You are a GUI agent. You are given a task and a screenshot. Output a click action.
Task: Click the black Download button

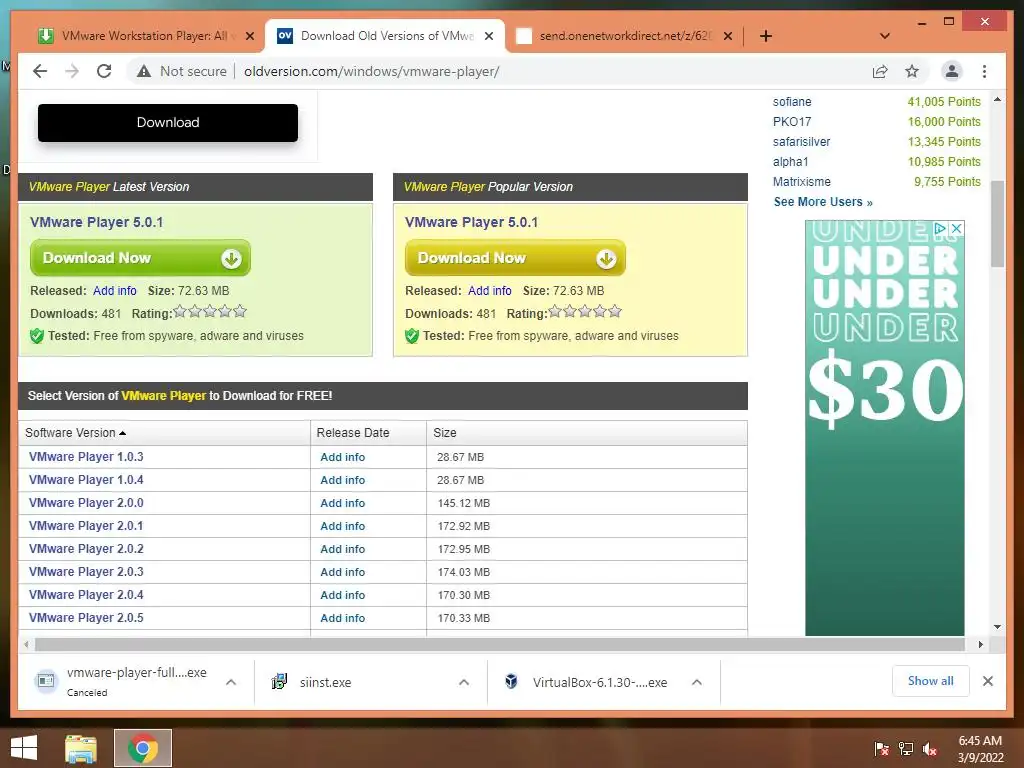[168, 123]
